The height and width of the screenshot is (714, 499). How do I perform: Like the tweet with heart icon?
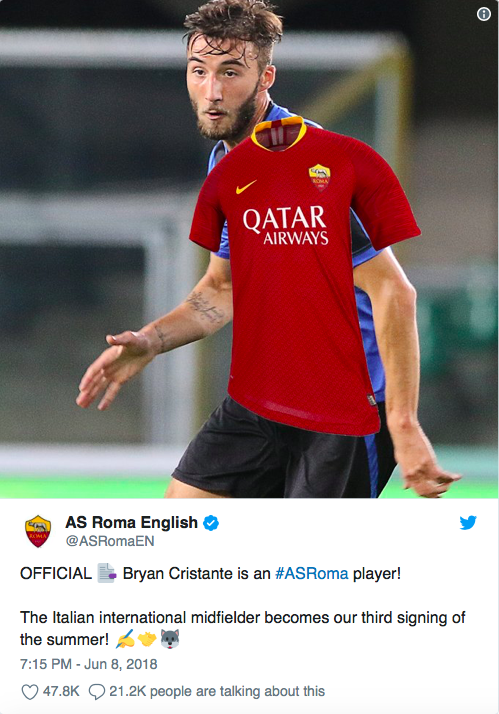pos(30,692)
